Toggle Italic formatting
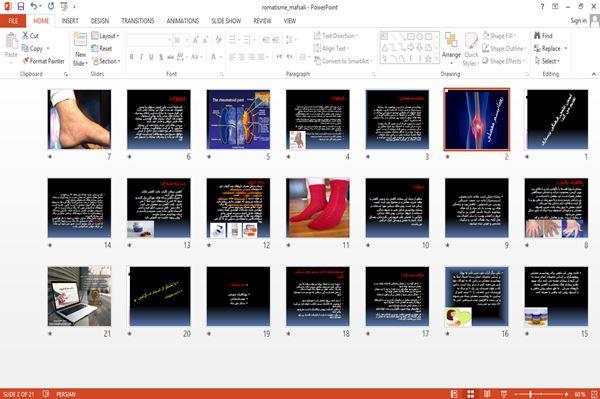600x399 pixels. tap(141, 57)
